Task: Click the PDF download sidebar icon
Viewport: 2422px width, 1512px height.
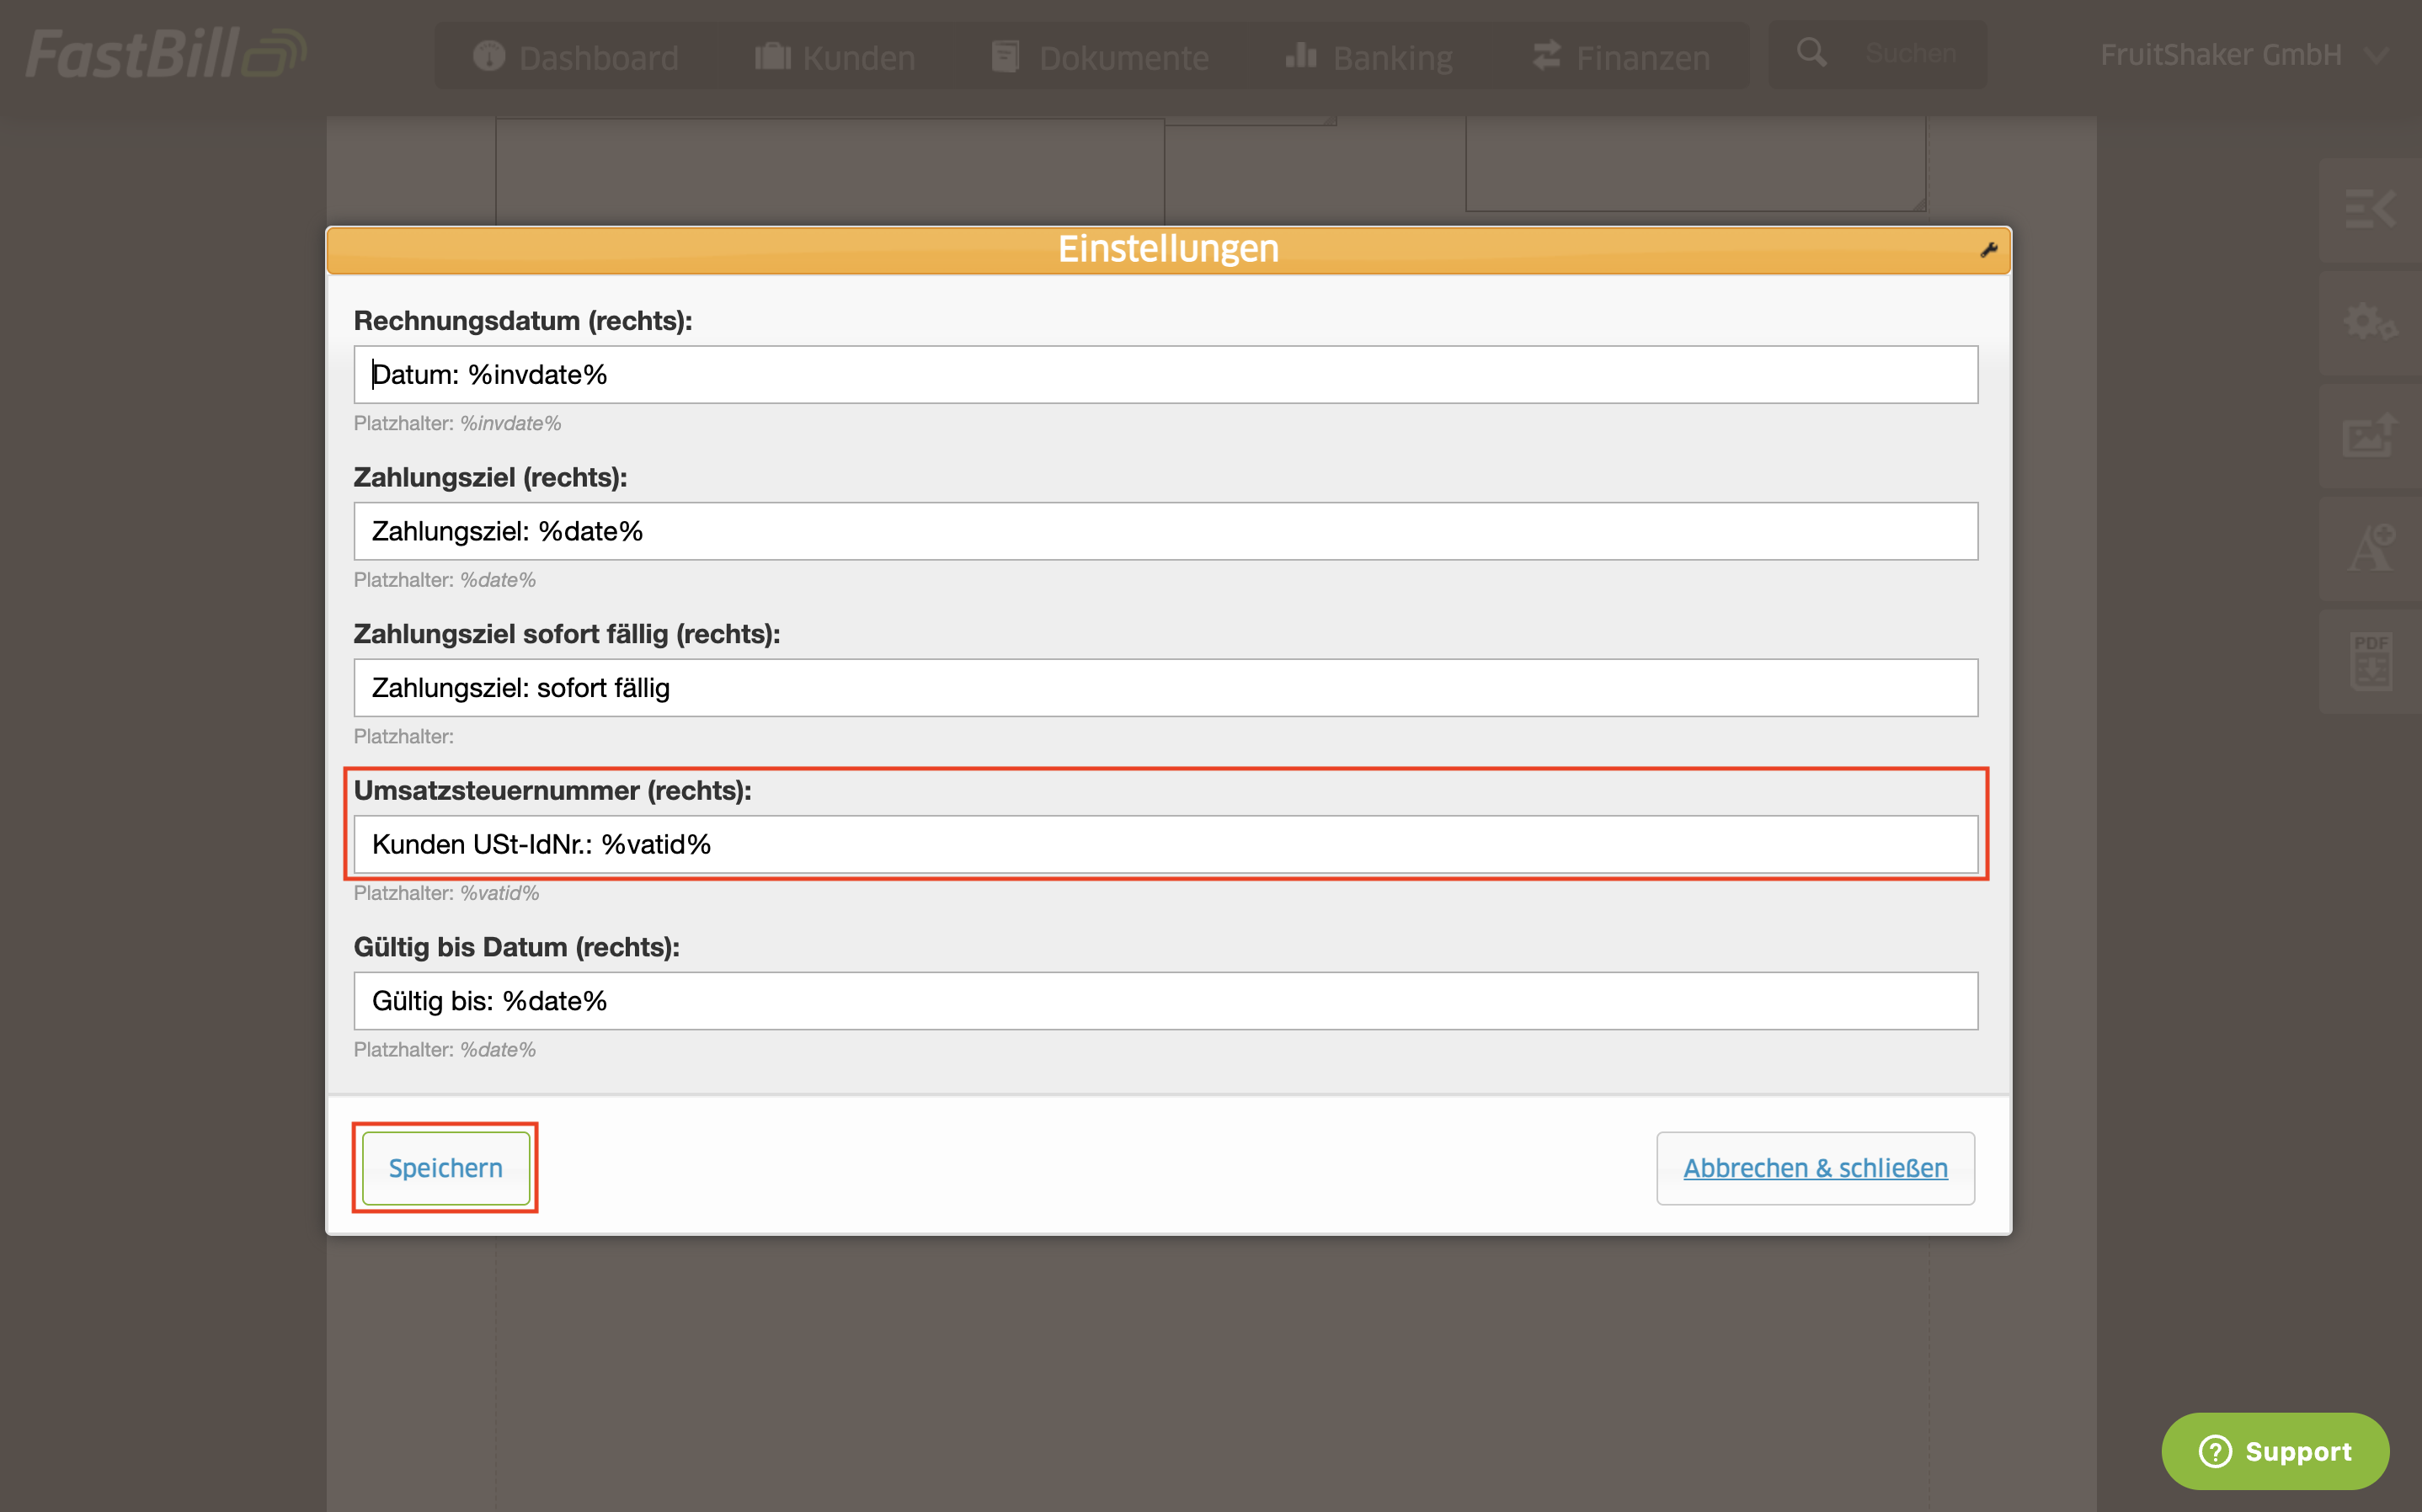Action: (x=2370, y=661)
